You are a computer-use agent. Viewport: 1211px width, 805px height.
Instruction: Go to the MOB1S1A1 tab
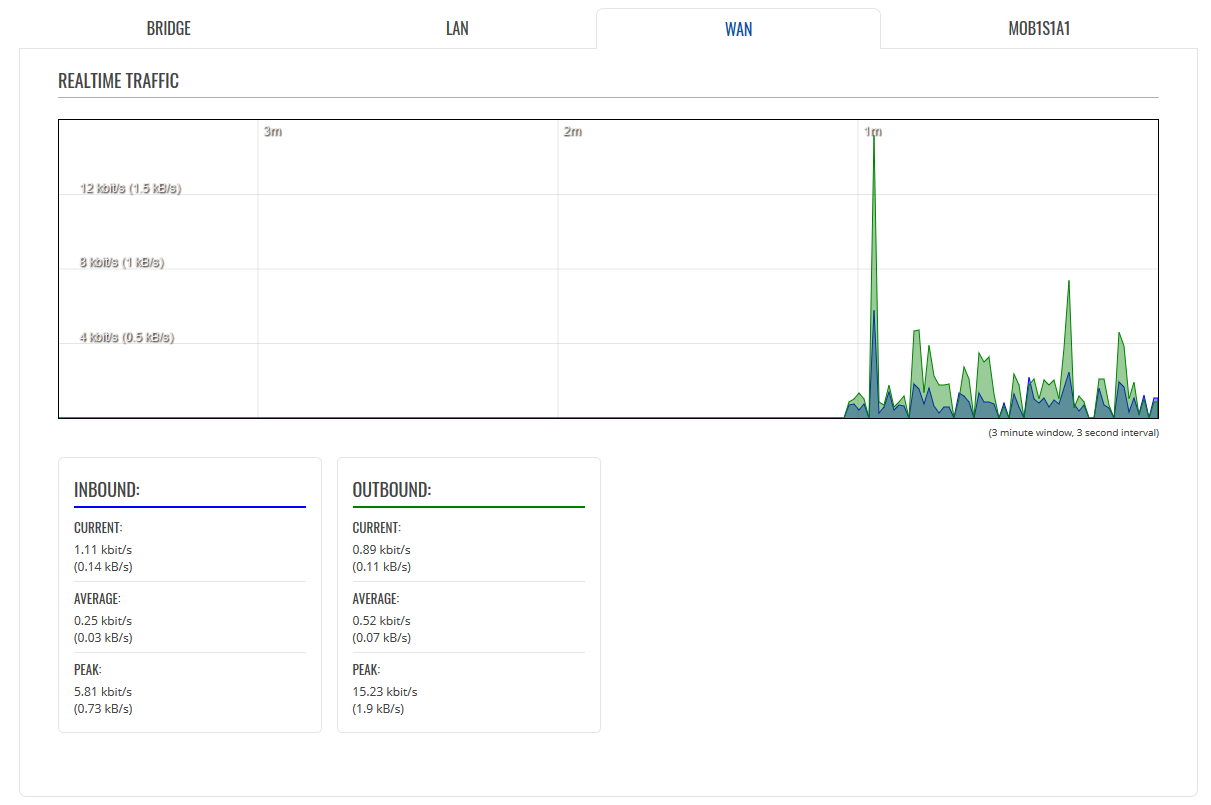[1039, 29]
